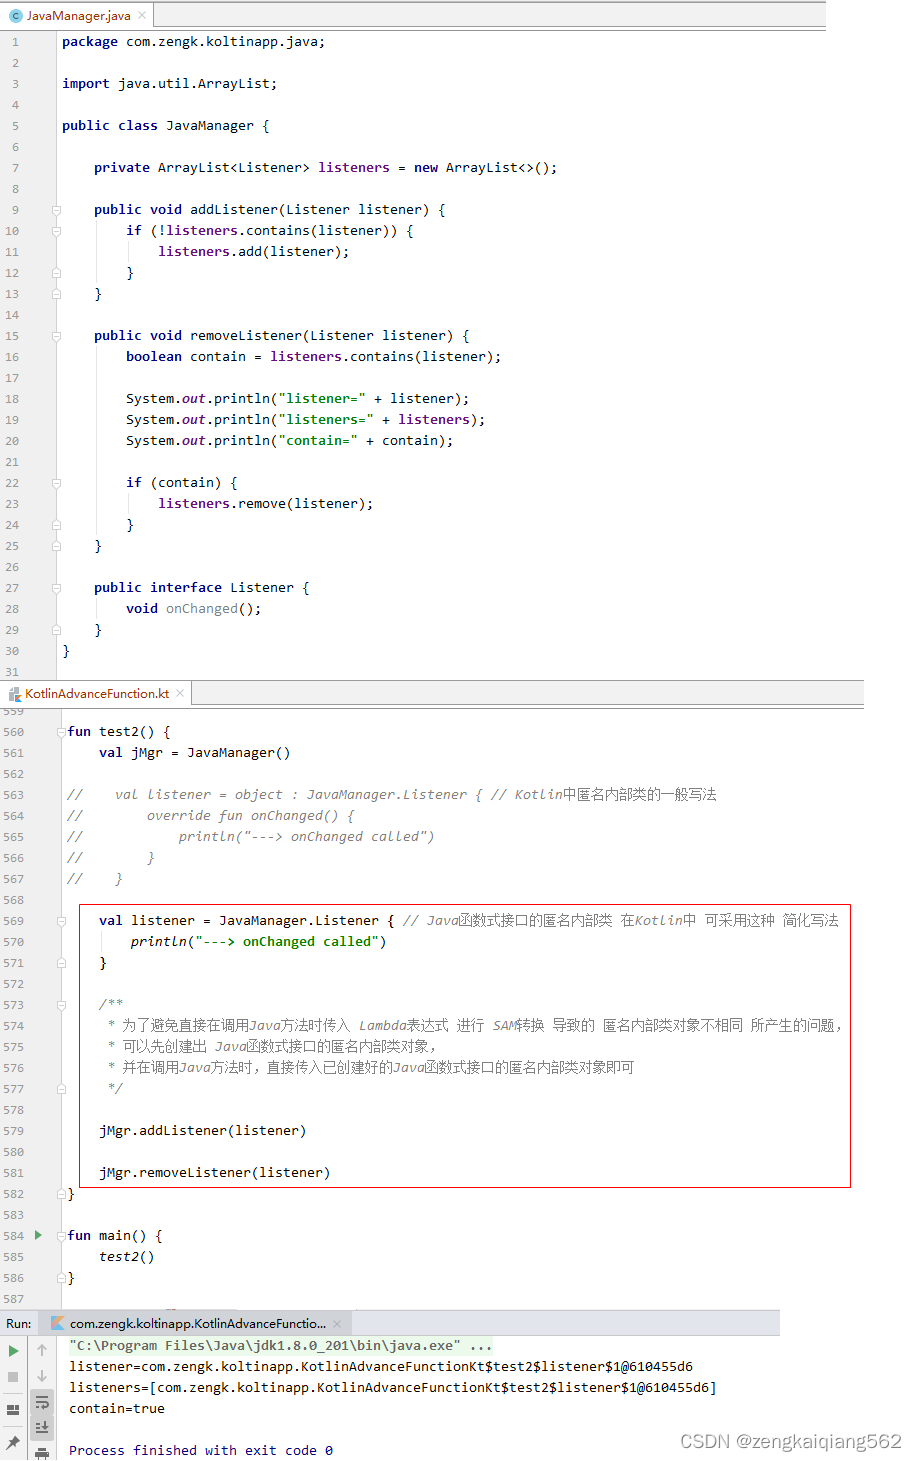This screenshot has width=916, height=1461.
Task: Click 'fun main() {' declaration
Action: tap(115, 1236)
